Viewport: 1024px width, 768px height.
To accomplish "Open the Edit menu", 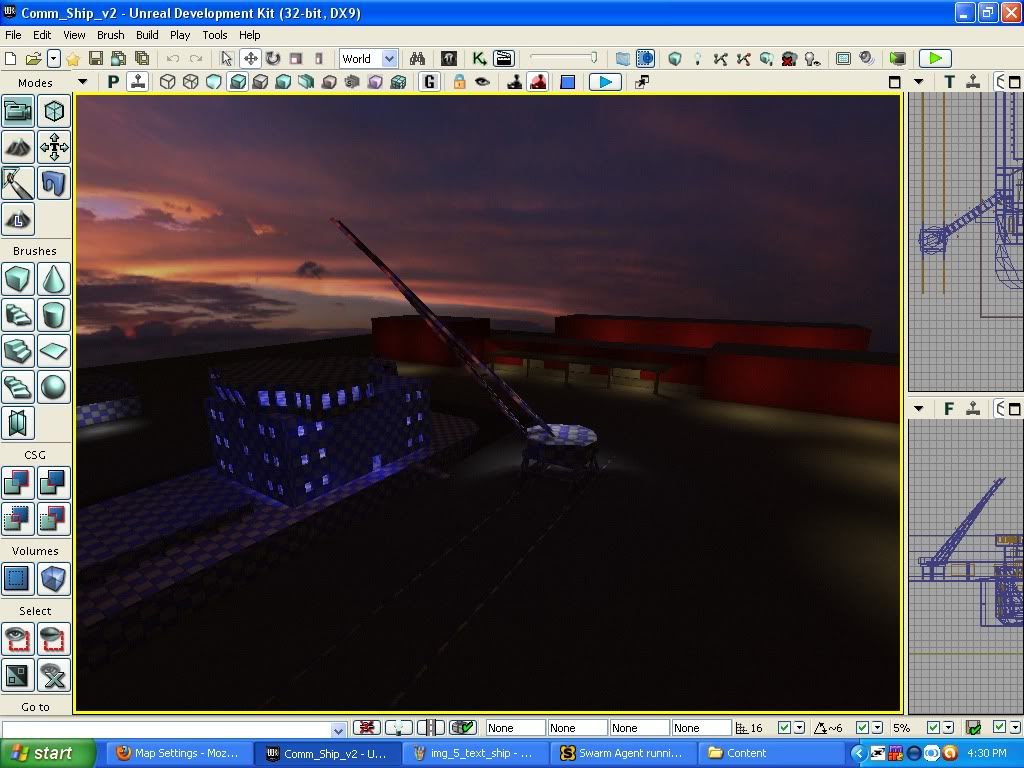I will [42, 35].
